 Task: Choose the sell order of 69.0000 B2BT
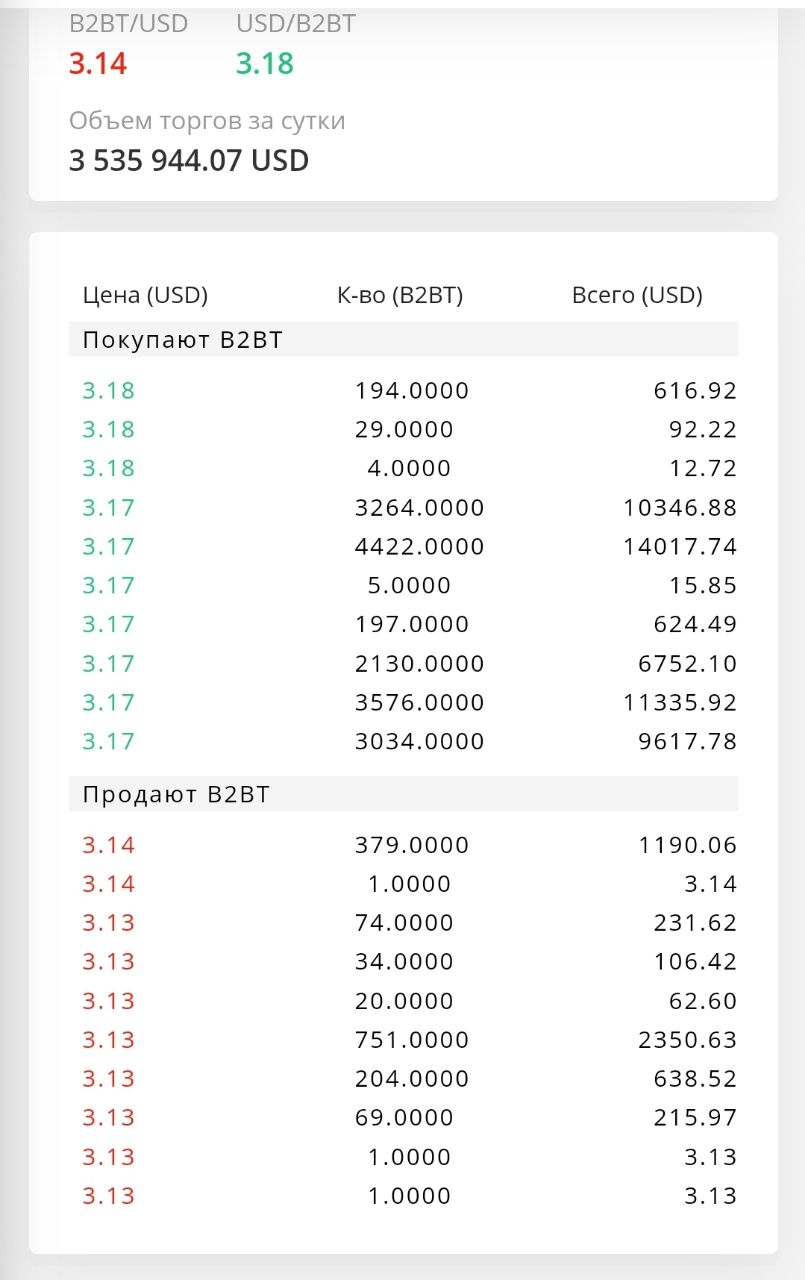coord(409,1117)
